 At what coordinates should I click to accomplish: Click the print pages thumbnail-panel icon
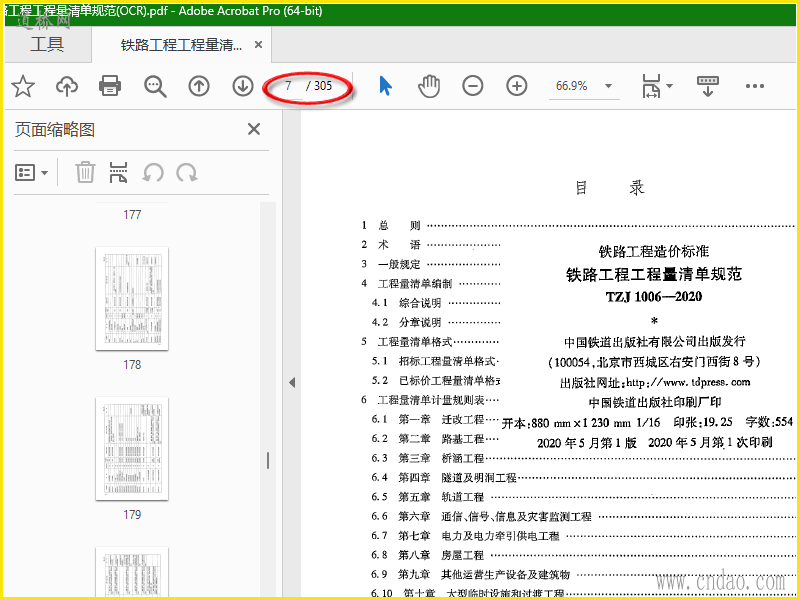pos(118,172)
